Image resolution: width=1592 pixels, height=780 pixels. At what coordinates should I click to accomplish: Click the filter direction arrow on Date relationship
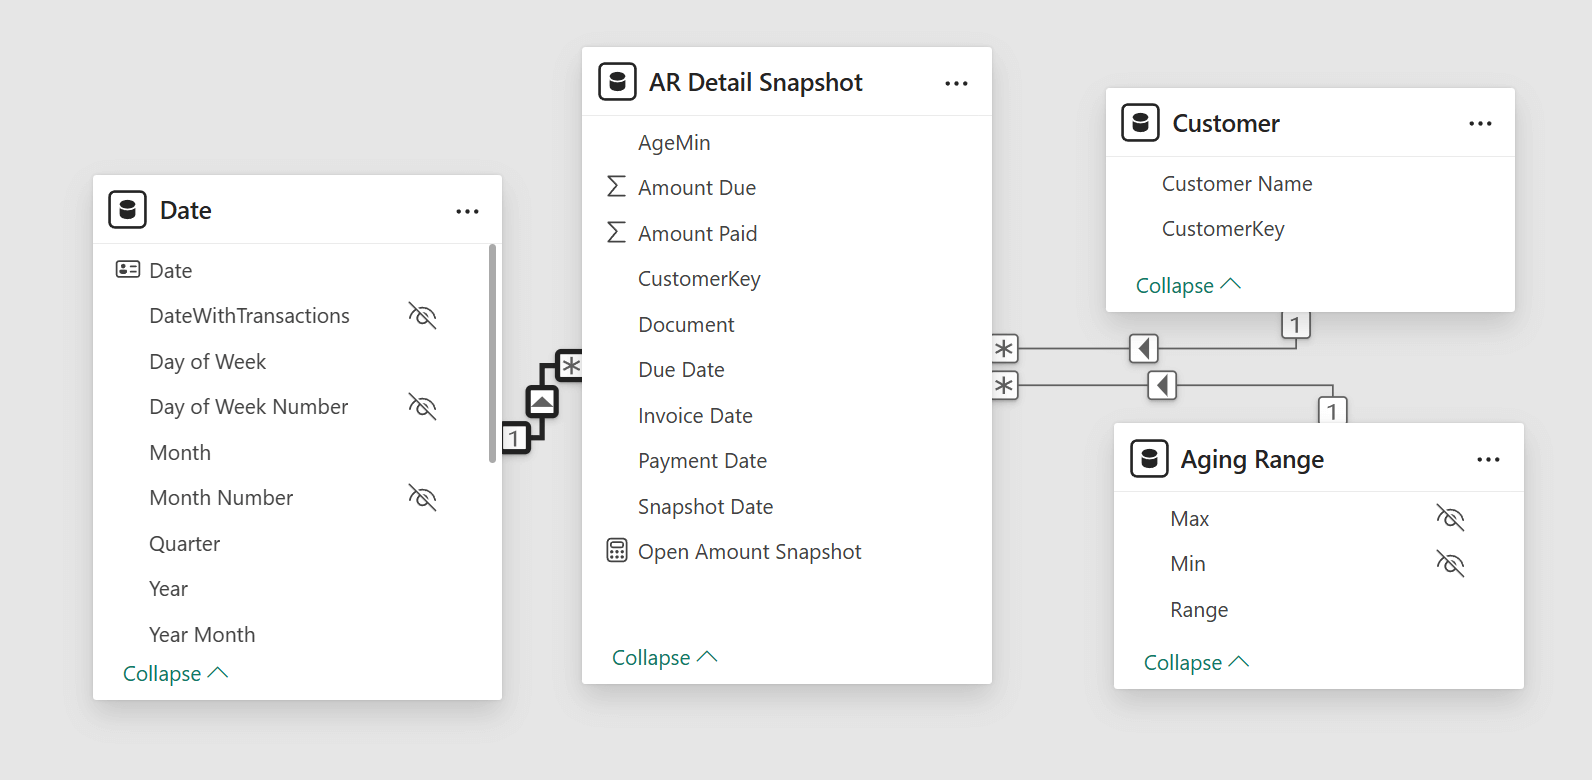tap(542, 401)
